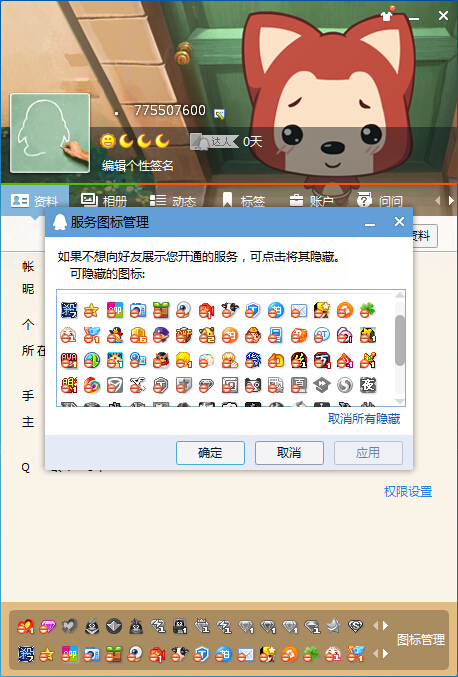Viewport: 458px width, 677px height.
Task: Click the red hearts icon in the bottom icon bar
Action: (25, 626)
